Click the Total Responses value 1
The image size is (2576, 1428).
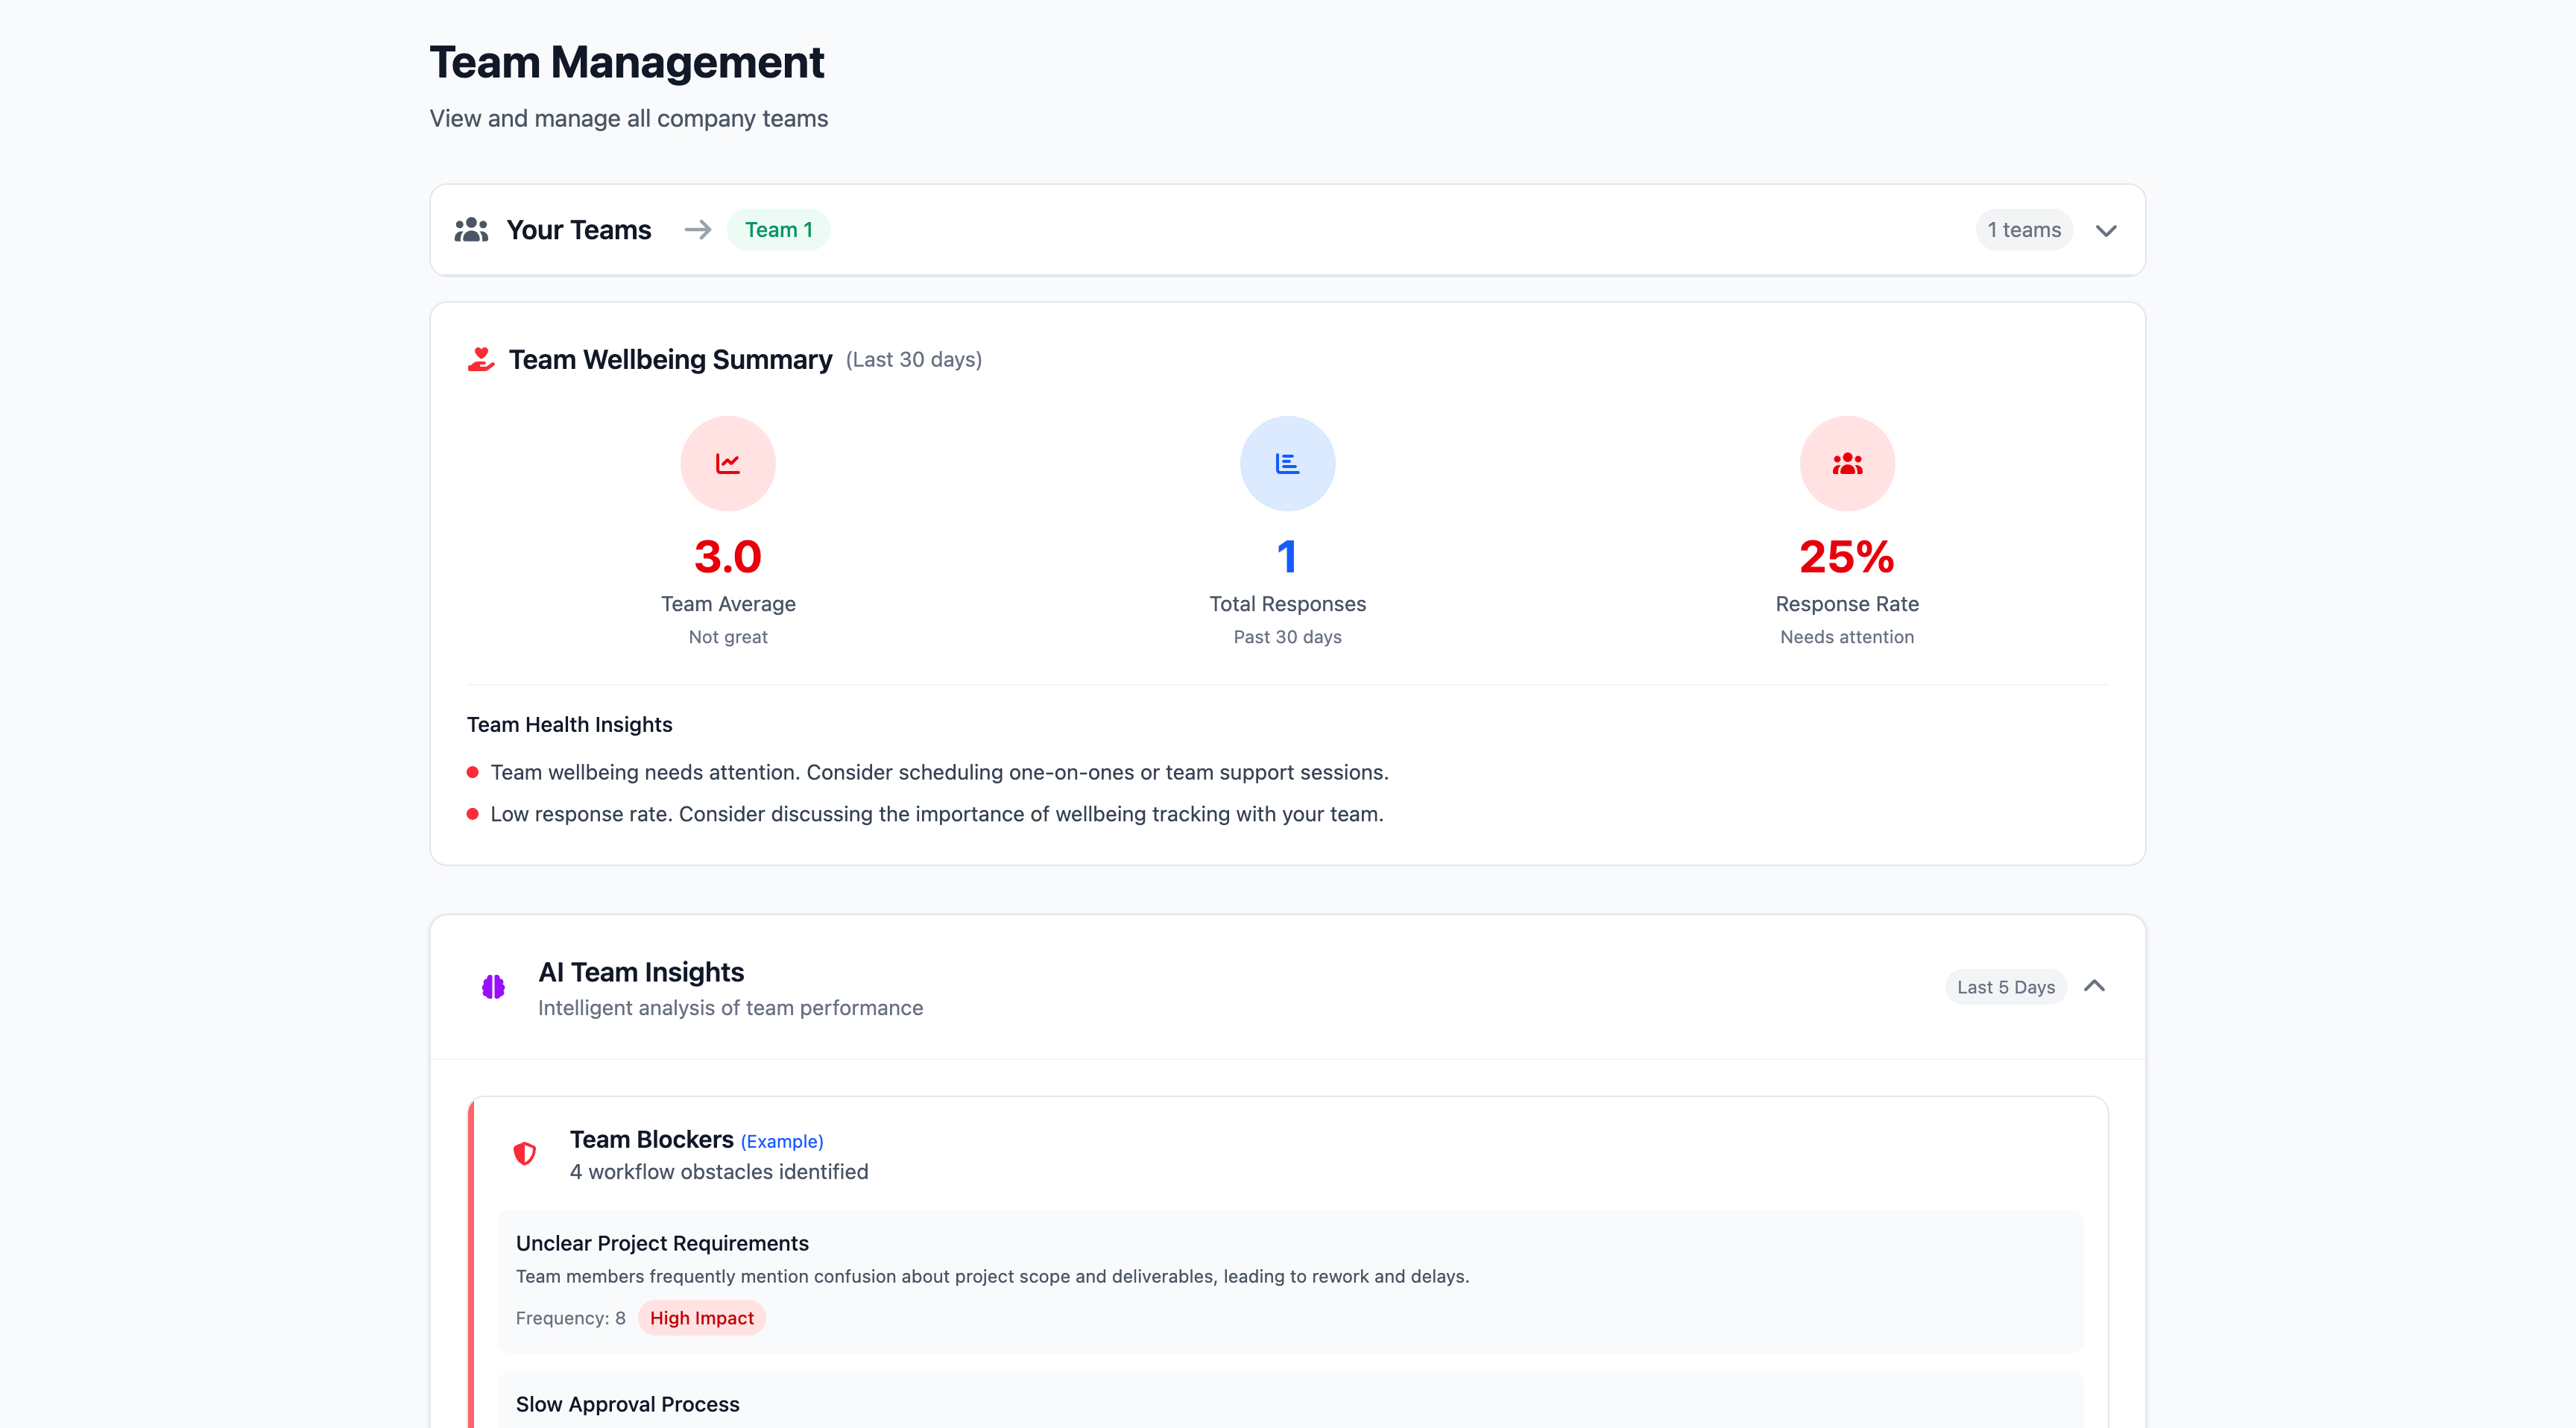1287,557
